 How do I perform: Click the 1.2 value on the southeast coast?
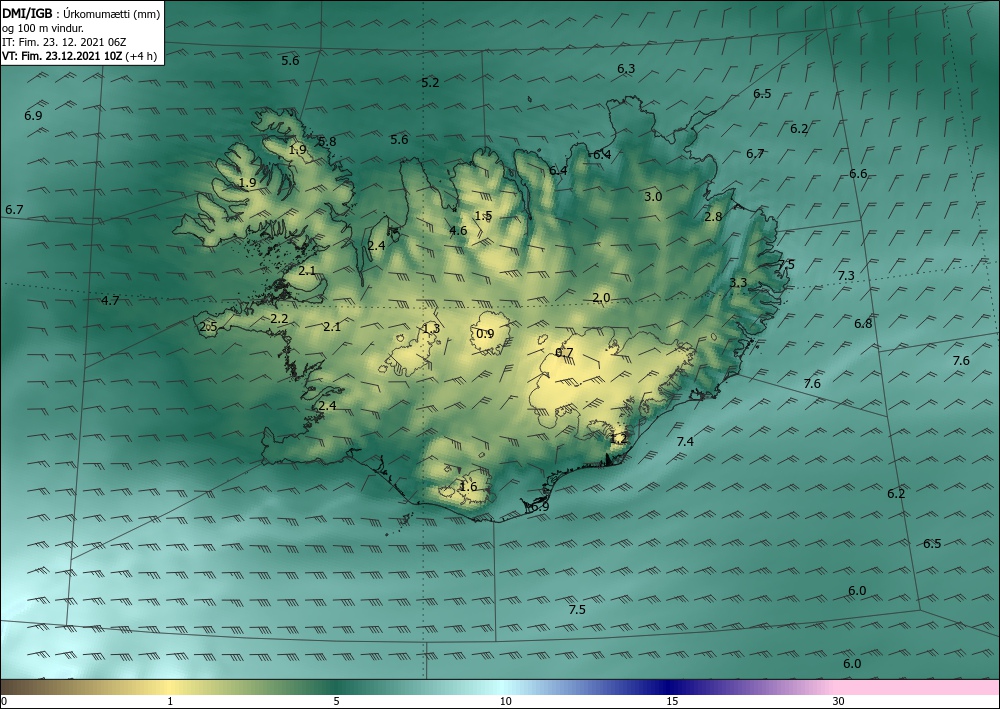(619, 438)
